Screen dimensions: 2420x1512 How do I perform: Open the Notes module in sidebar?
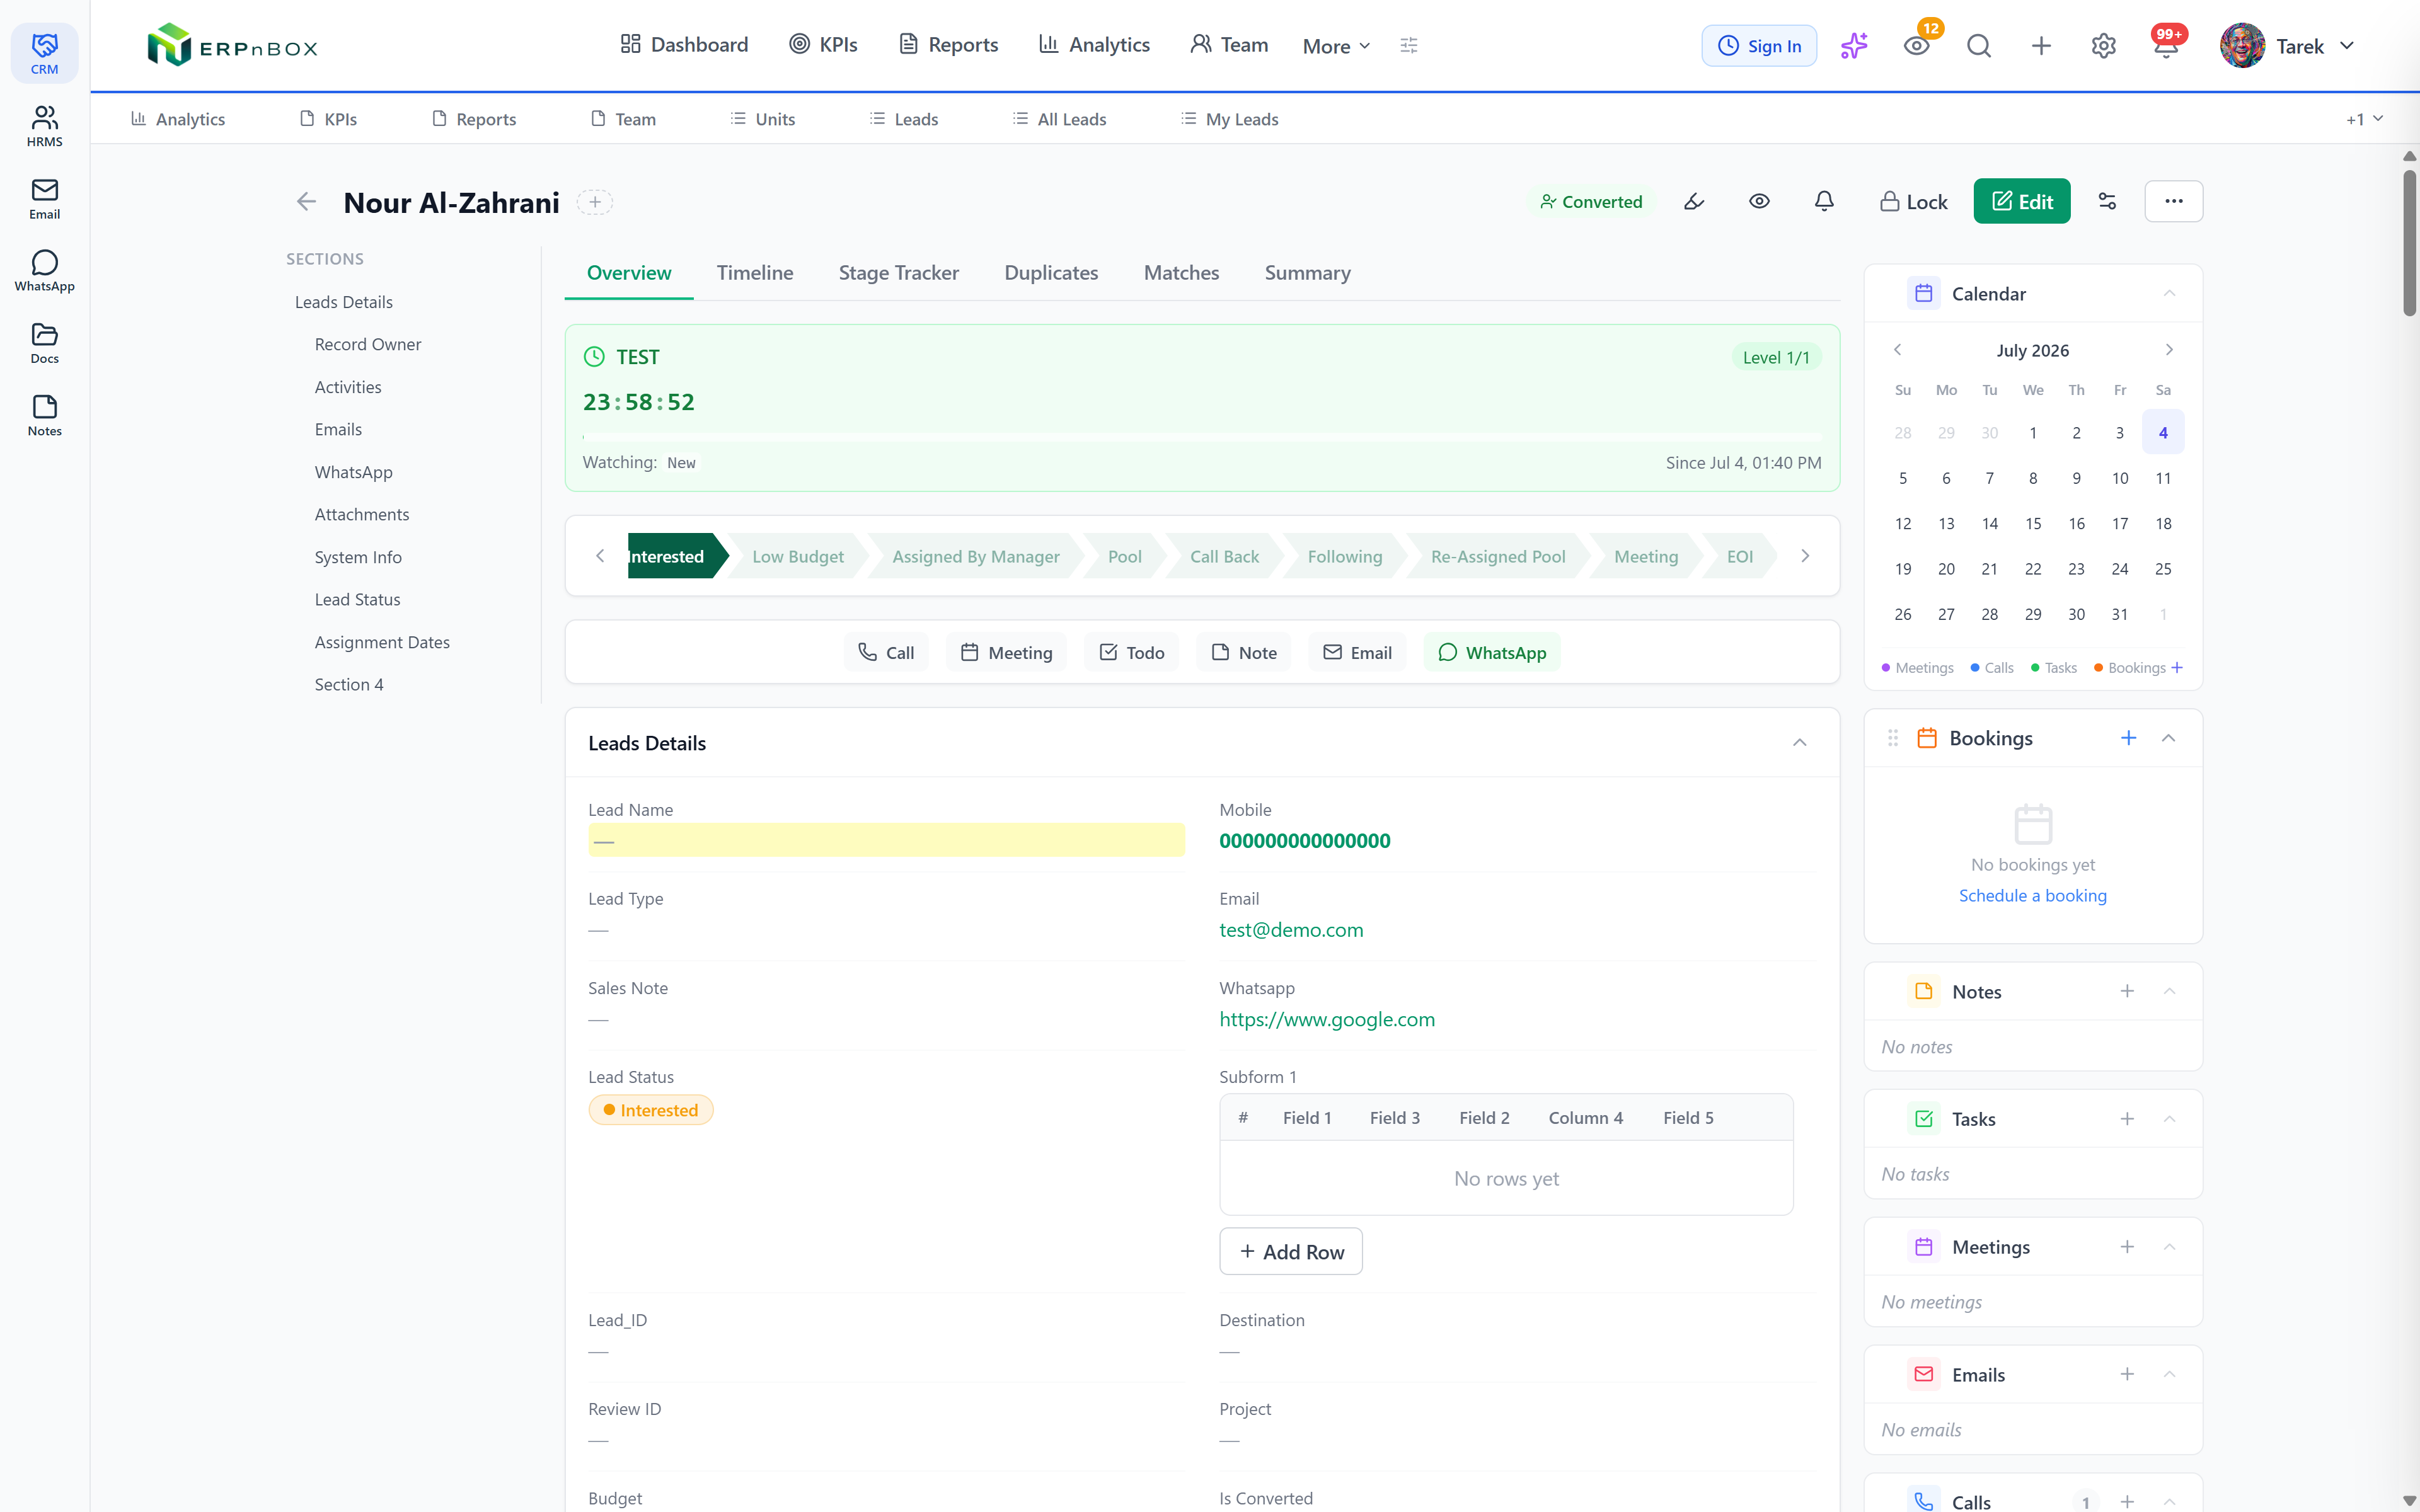(44, 416)
